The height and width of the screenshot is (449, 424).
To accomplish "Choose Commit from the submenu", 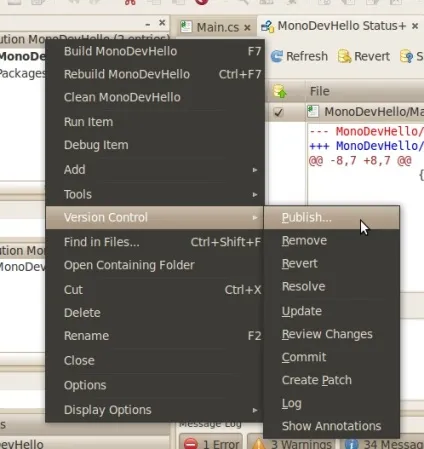I will click(x=332, y=357).
